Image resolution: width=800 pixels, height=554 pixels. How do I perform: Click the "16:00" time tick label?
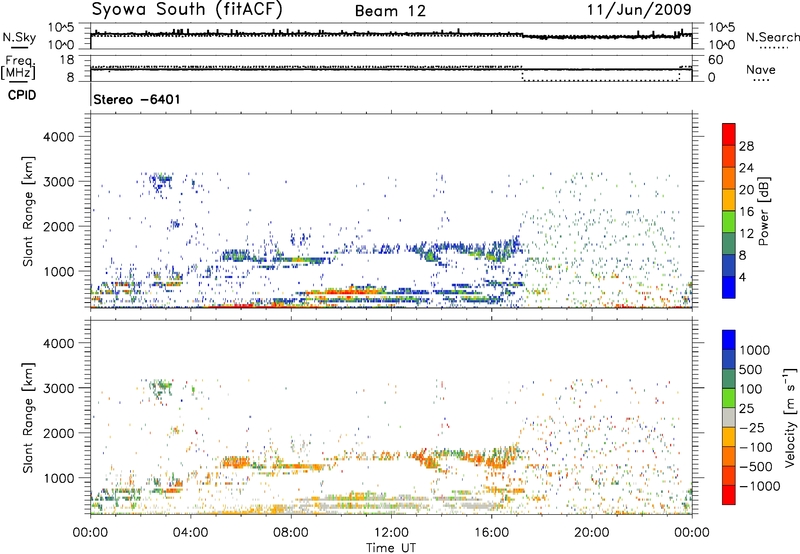pos(491,533)
